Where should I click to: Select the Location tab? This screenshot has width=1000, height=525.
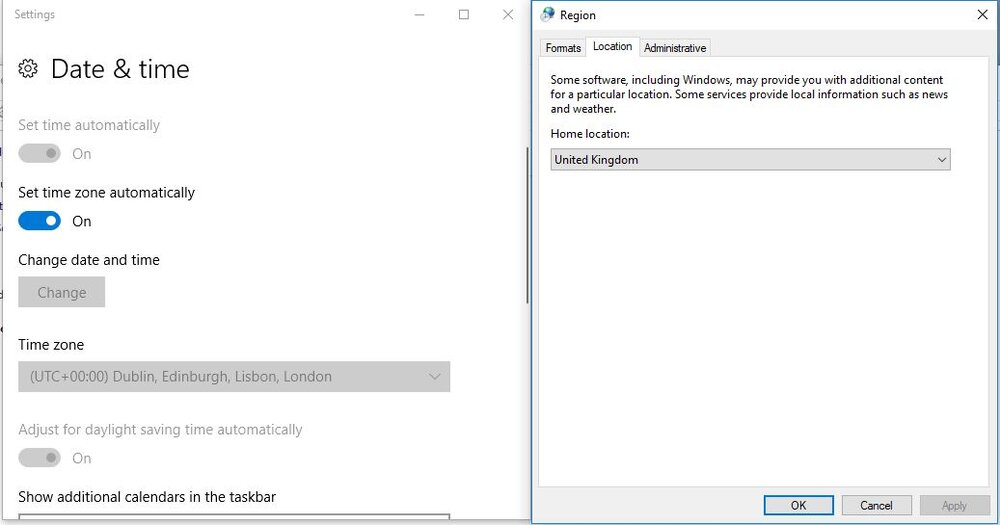pyautogui.click(x=612, y=47)
